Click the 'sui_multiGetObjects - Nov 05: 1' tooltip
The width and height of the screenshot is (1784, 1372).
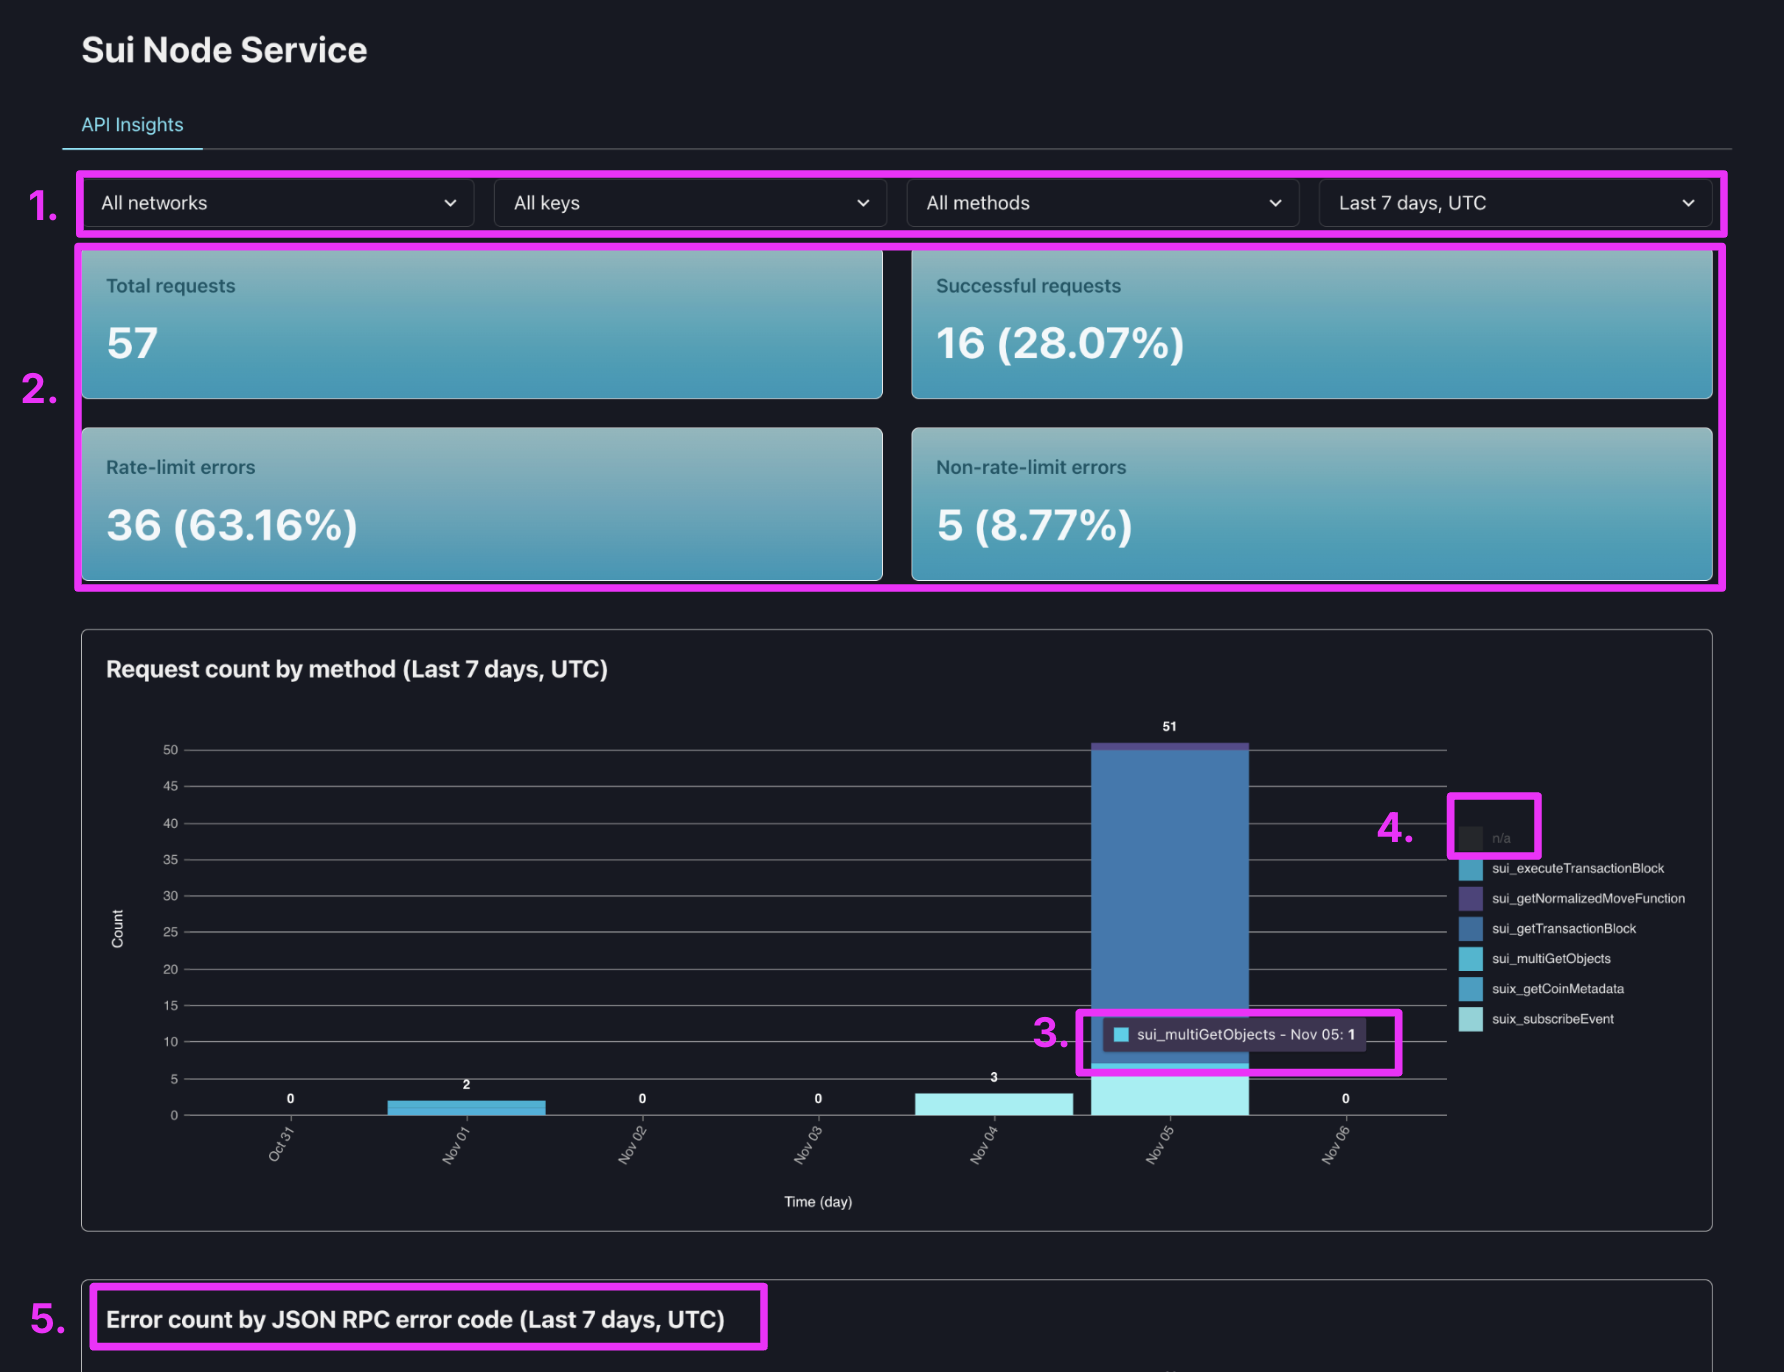[1235, 1035]
